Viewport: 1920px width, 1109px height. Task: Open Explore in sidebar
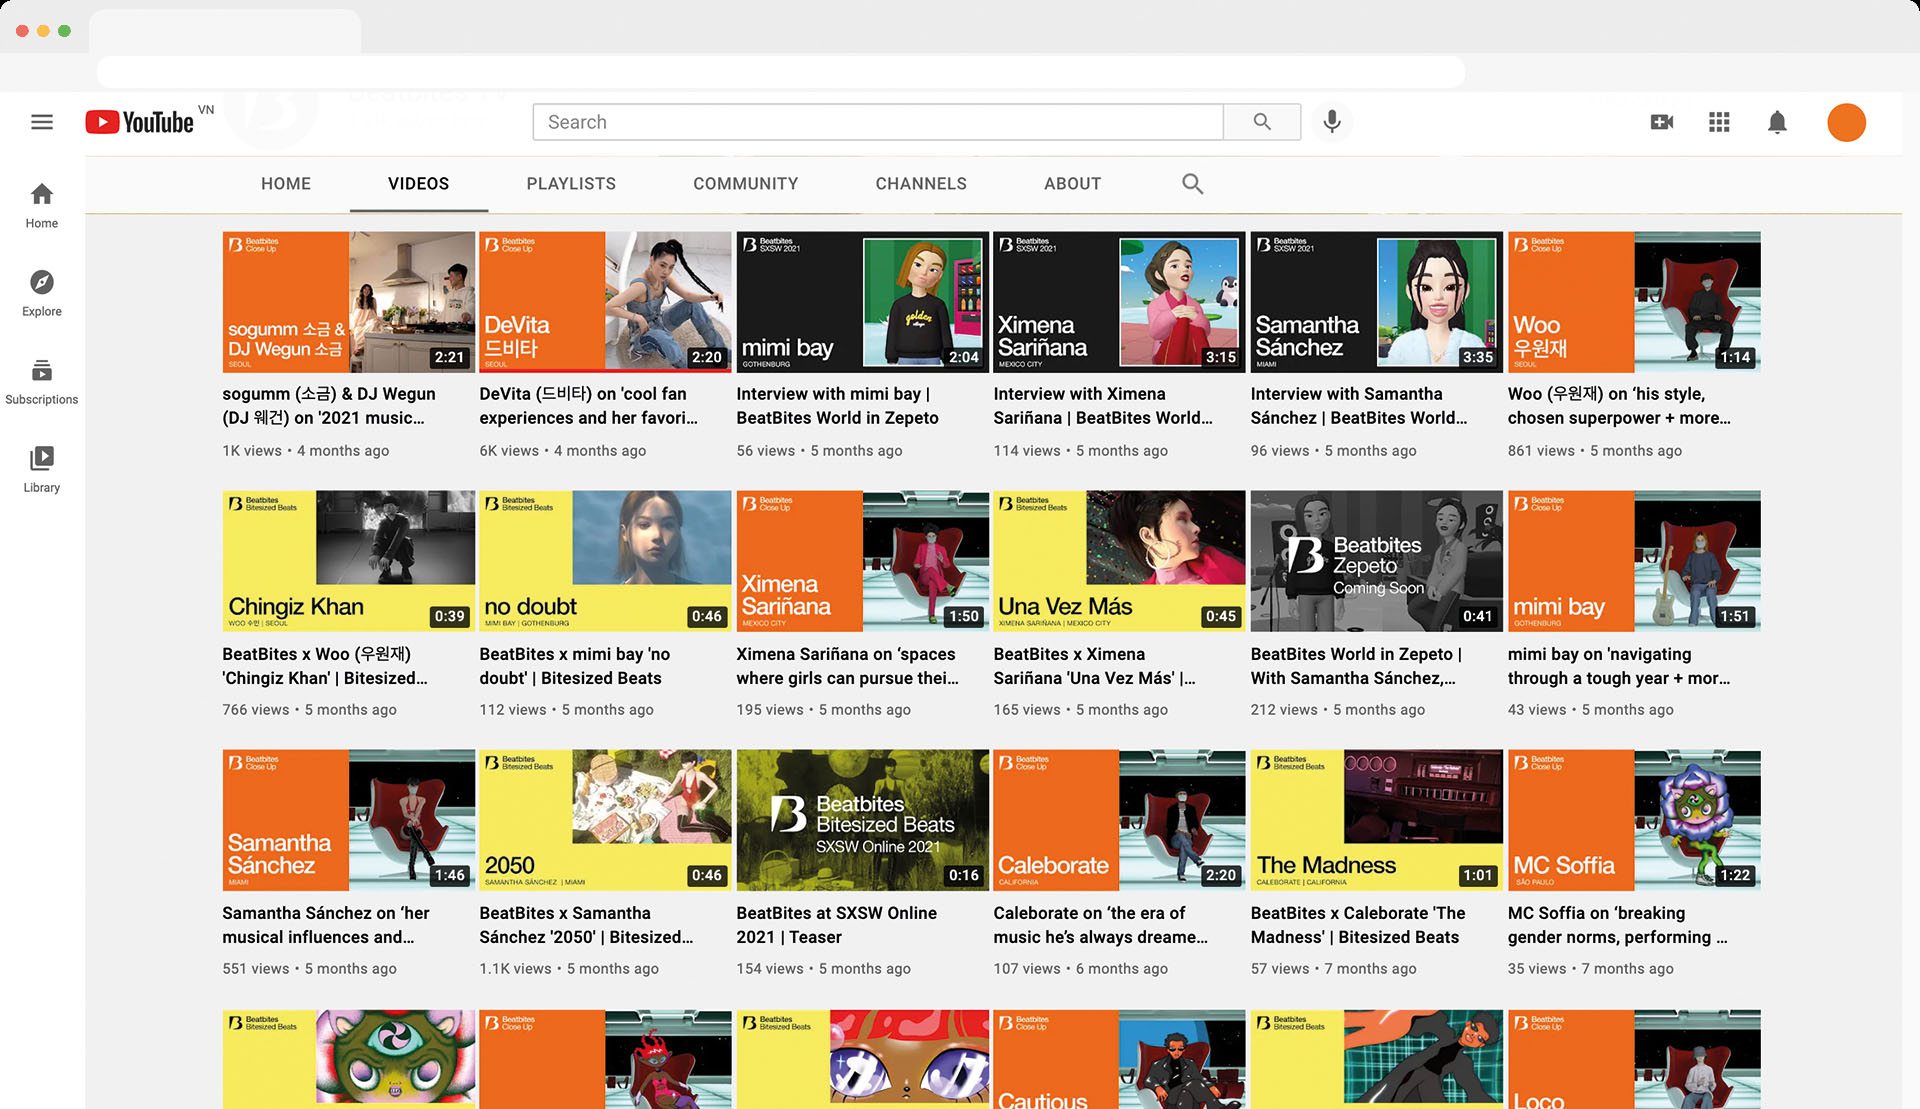(x=42, y=293)
